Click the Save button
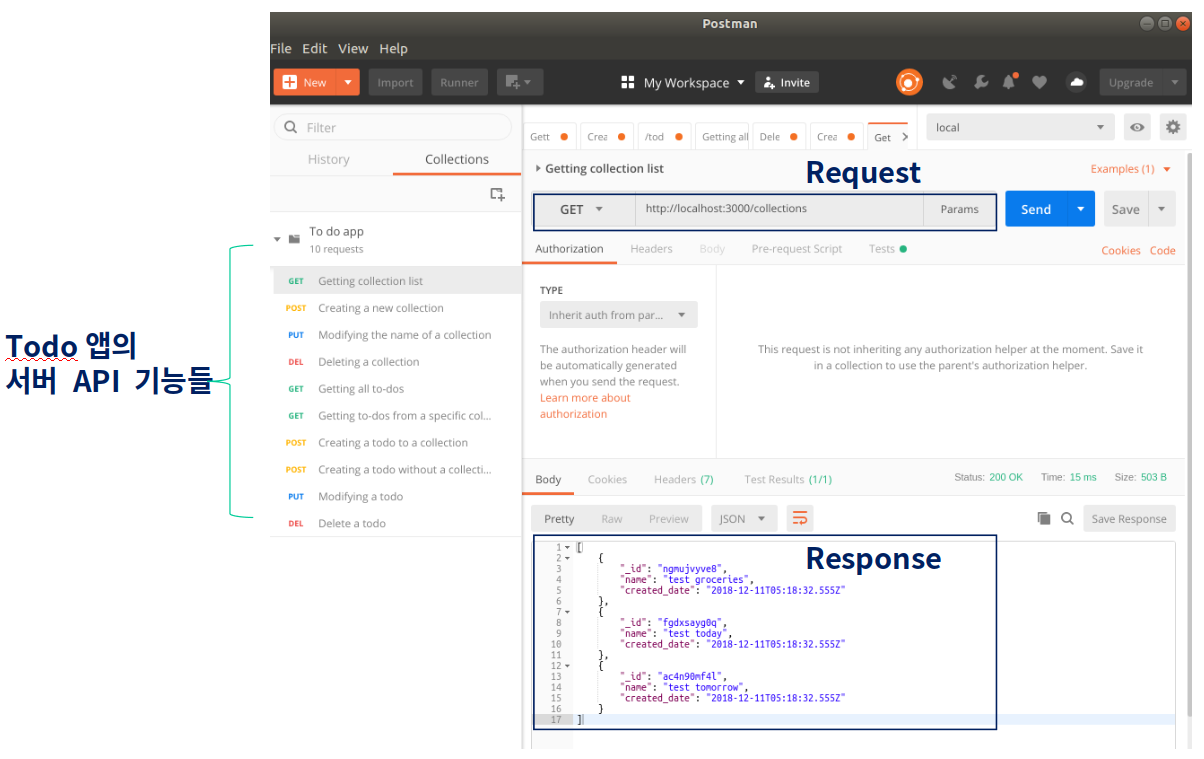 point(1126,209)
